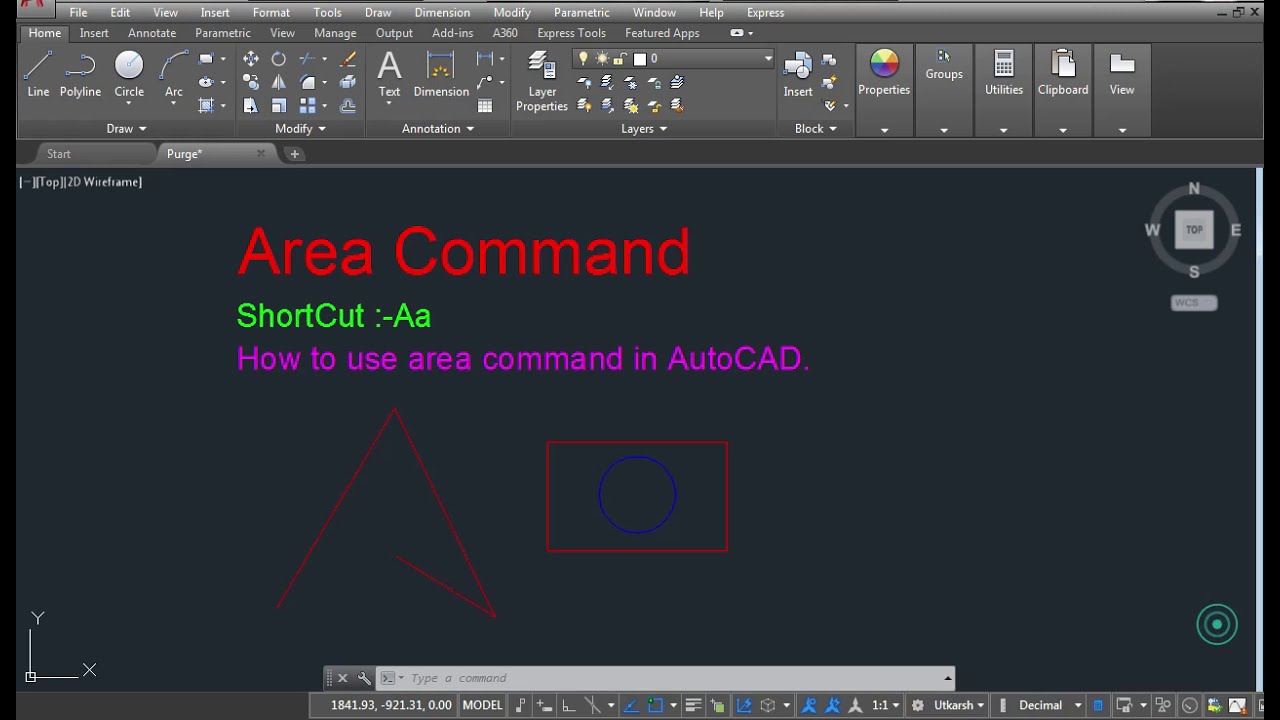Switch to the Annotate ribbon tab

tap(152, 33)
